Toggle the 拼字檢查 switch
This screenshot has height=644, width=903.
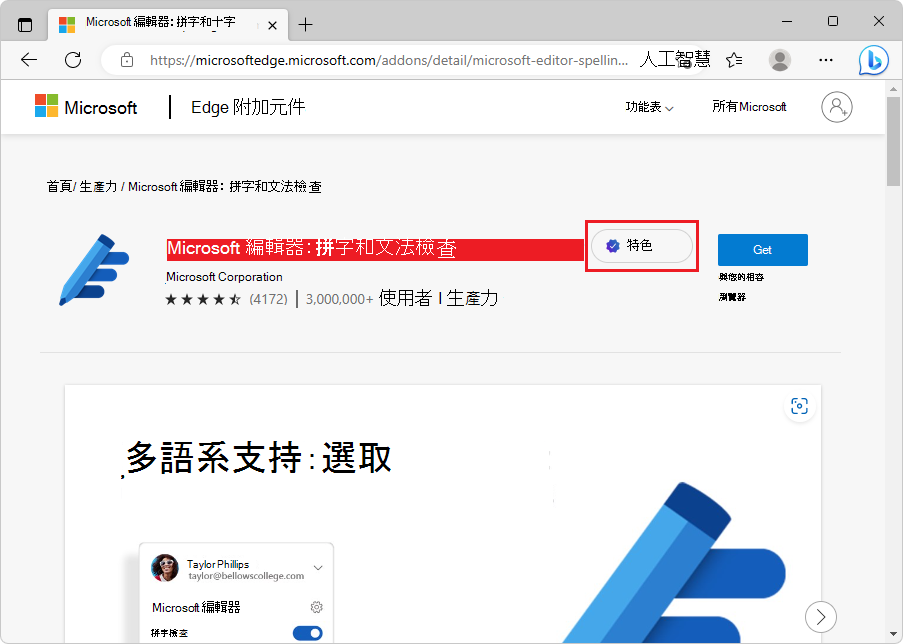308,633
